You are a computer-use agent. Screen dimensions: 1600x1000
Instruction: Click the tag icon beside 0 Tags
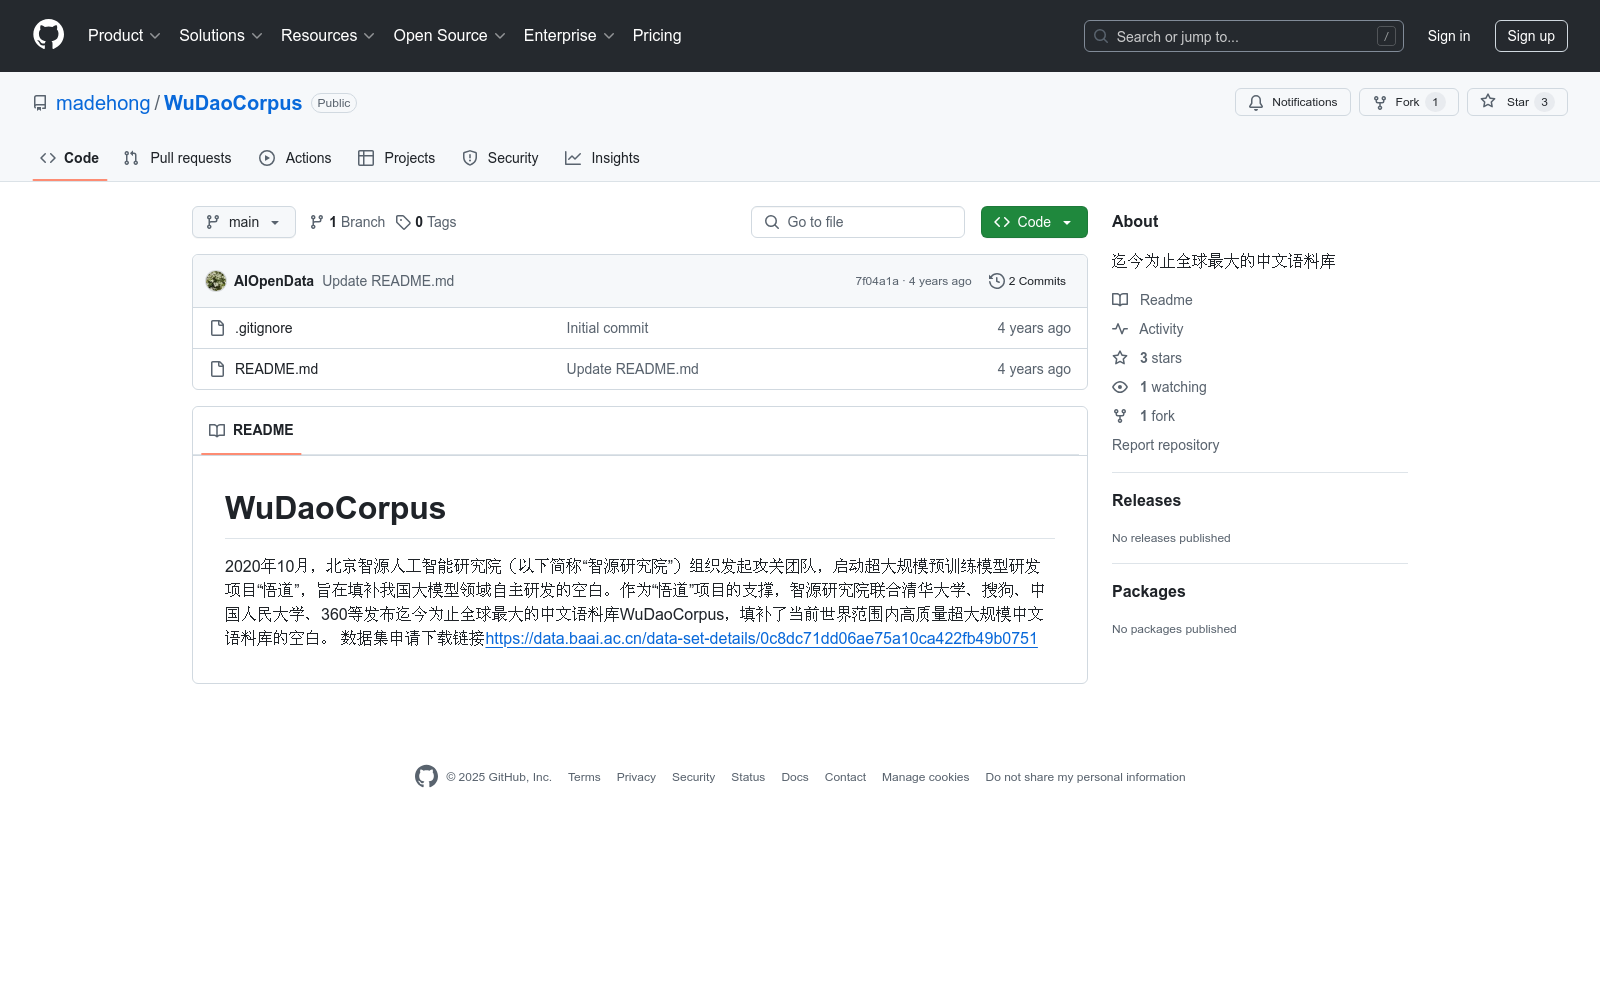(403, 222)
